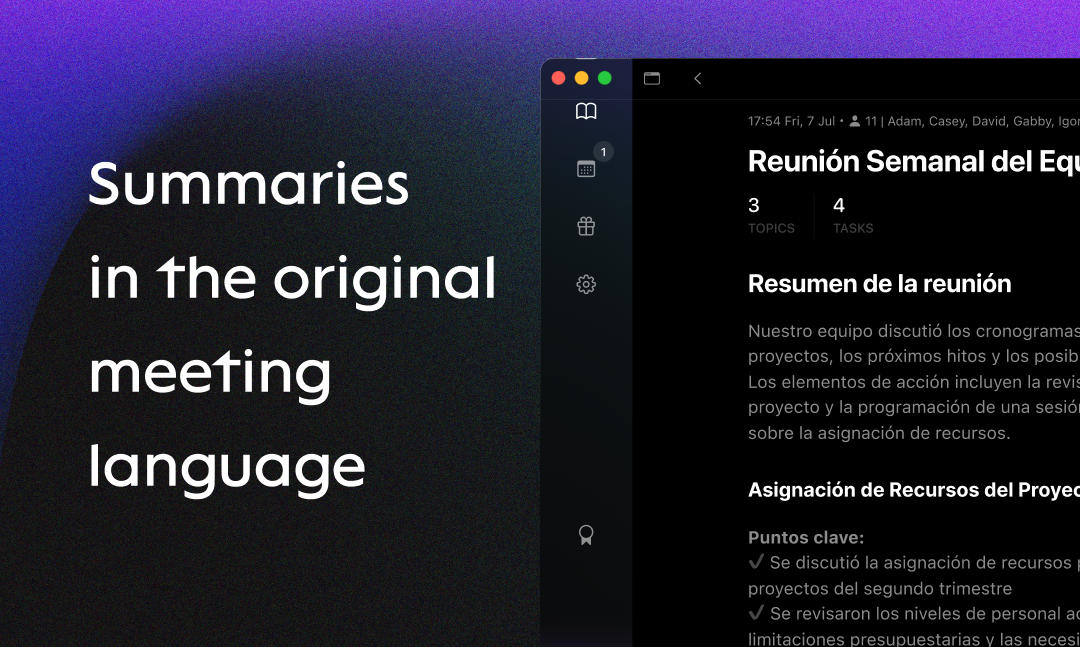Image resolution: width=1080 pixels, height=647 pixels.
Task: Open the gift box icon in sidebar
Action: pyautogui.click(x=586, y=226)
